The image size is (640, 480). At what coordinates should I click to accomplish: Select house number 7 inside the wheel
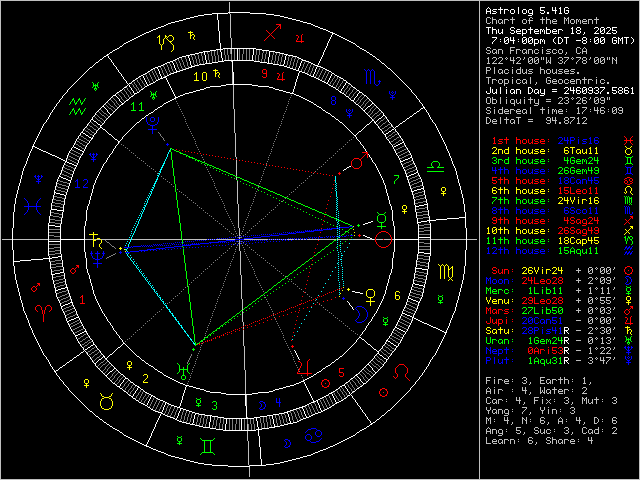[396, 180]
